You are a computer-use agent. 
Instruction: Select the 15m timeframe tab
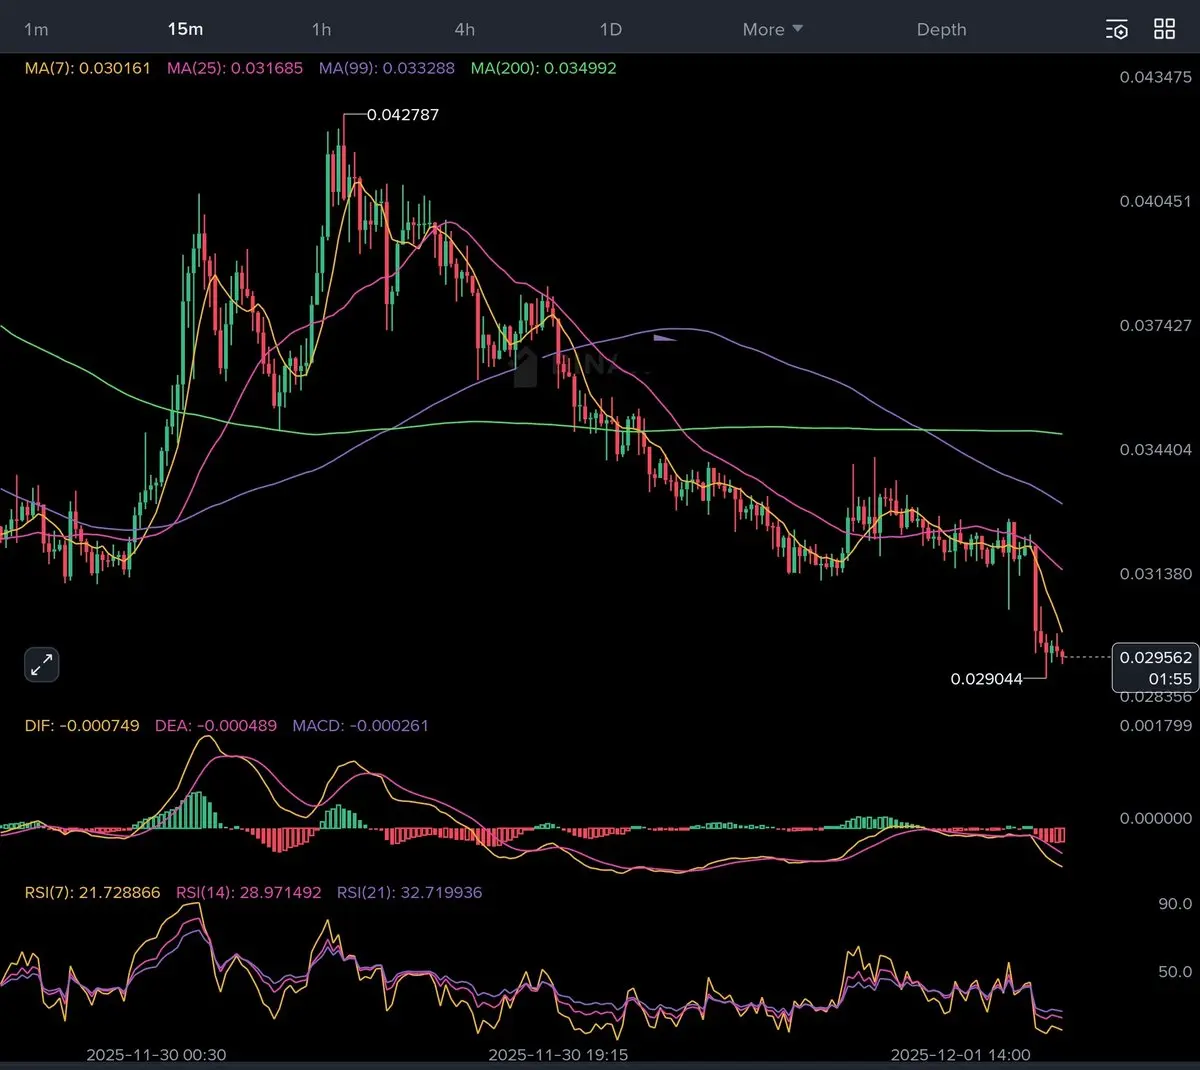tap(185, 29)
